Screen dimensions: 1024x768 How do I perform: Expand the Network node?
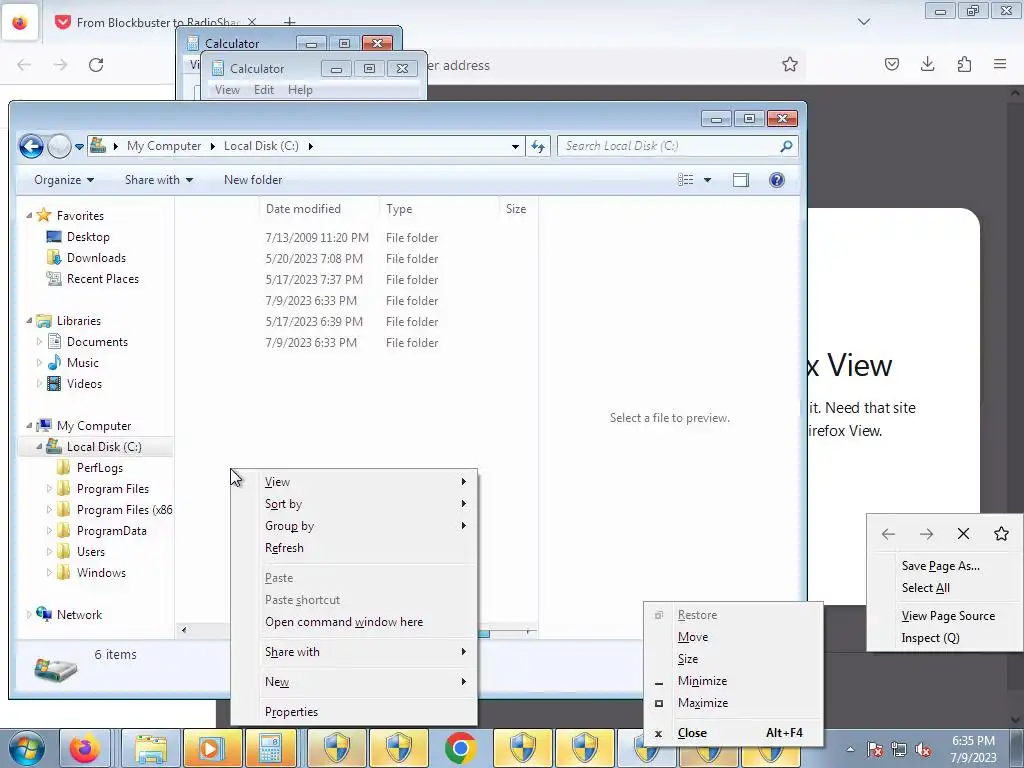(x=29, y=615)
